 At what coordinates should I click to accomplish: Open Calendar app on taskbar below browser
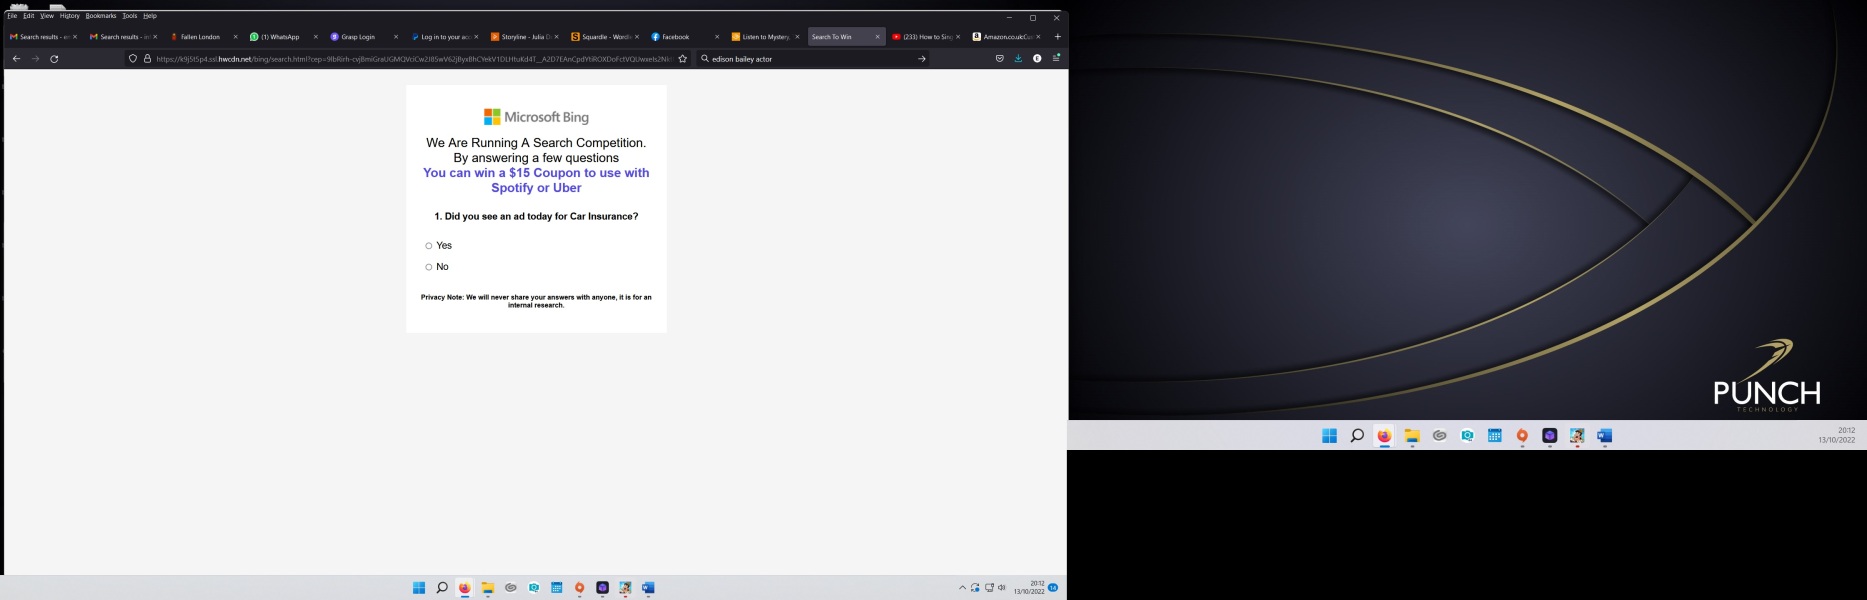[x=557, y=588]
